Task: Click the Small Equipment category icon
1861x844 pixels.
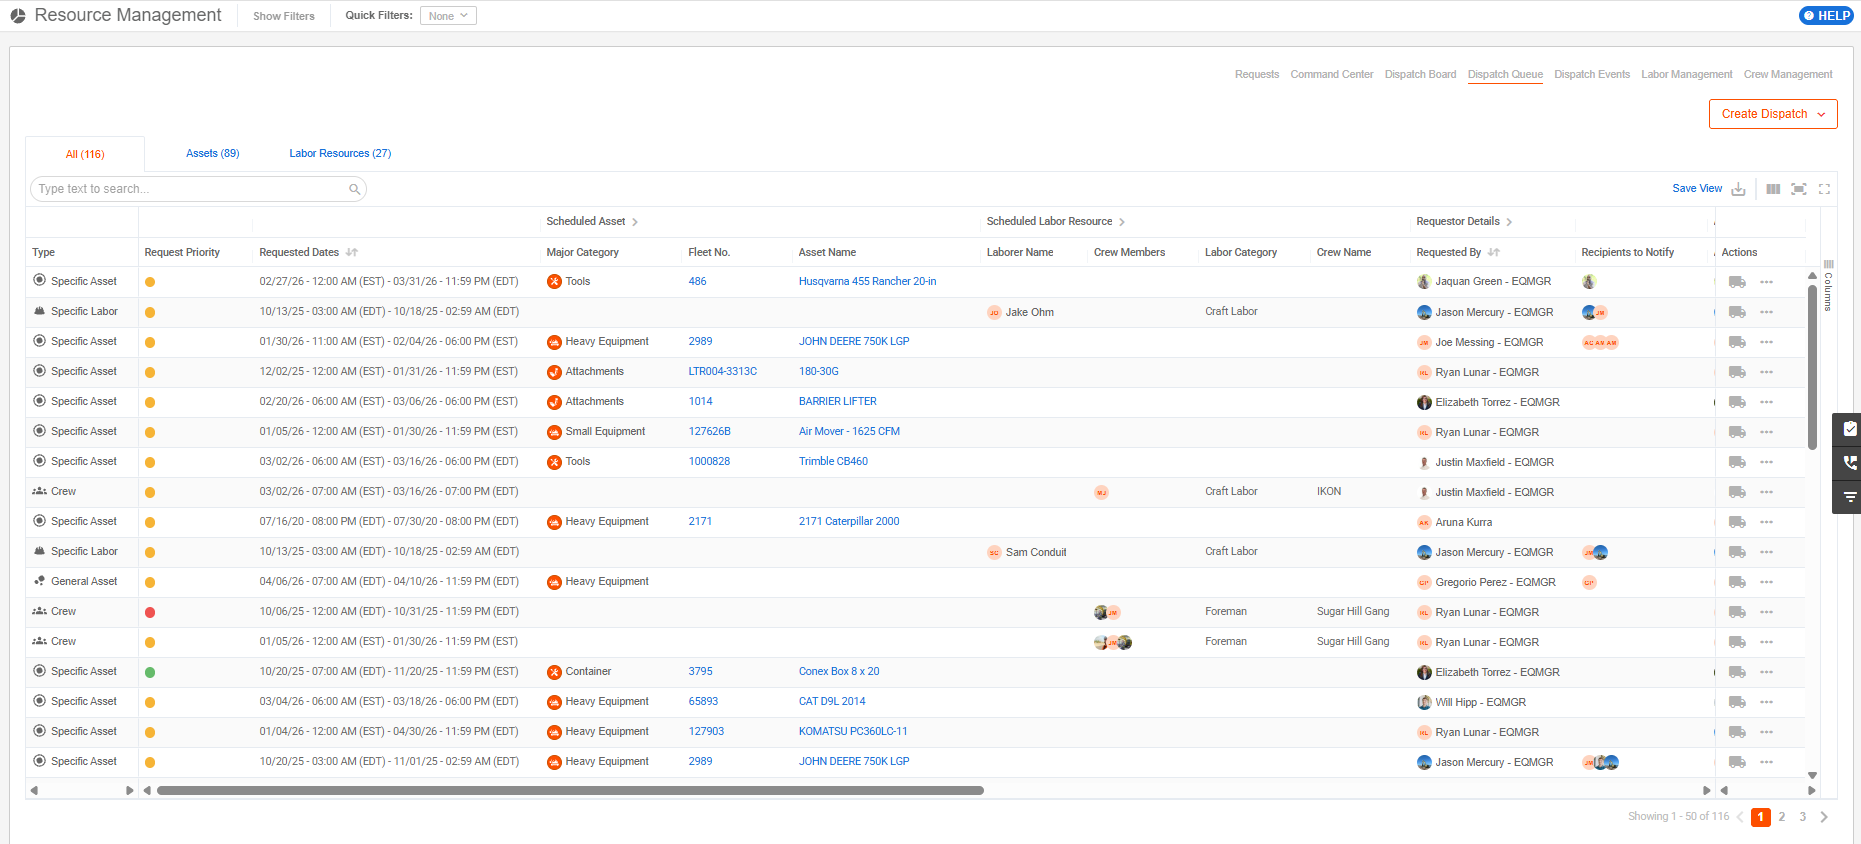Action: [x=554, y=432]
